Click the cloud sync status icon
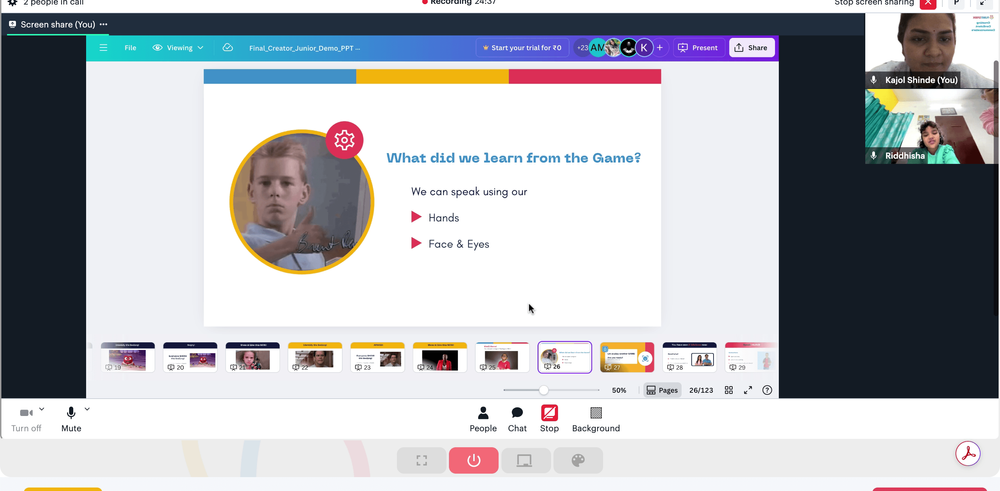 click(227, 48)
